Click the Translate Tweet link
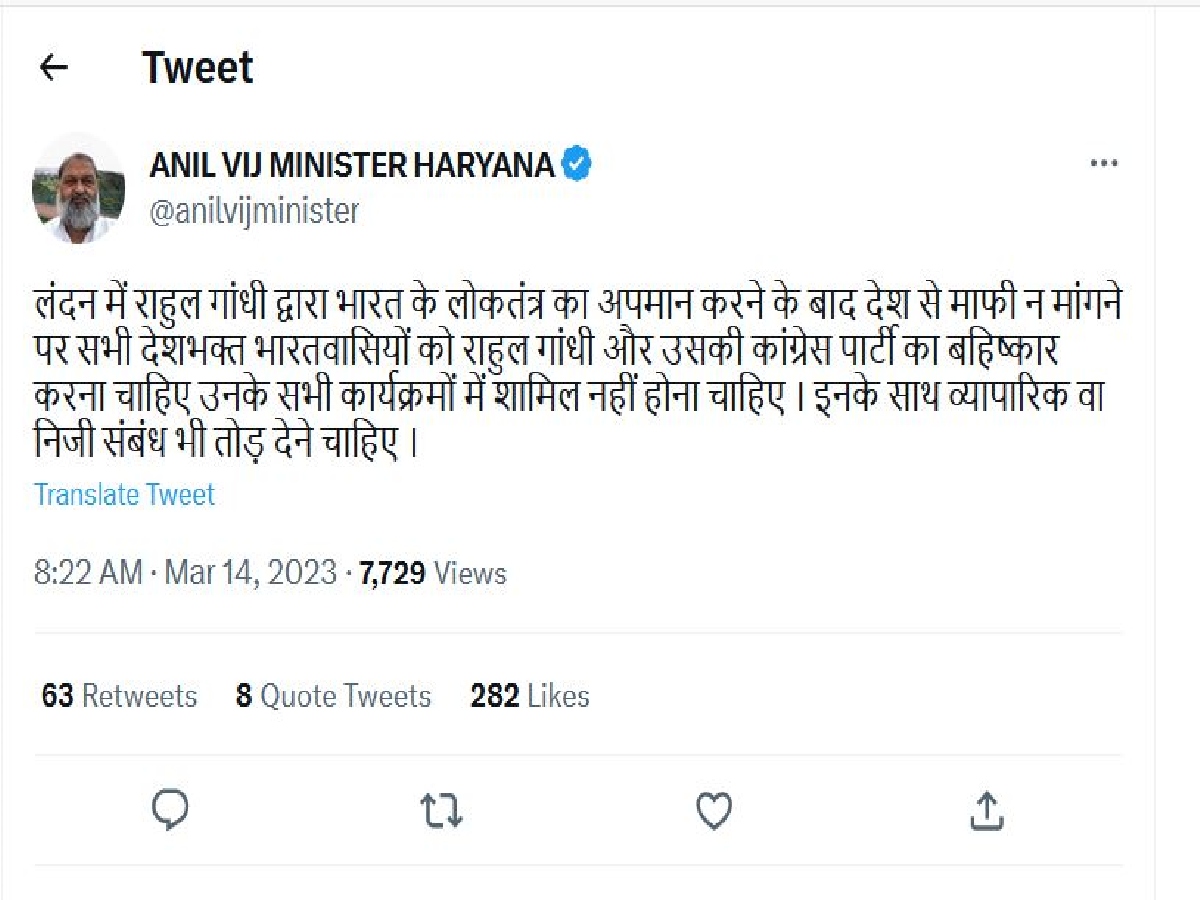 point(124,494)
